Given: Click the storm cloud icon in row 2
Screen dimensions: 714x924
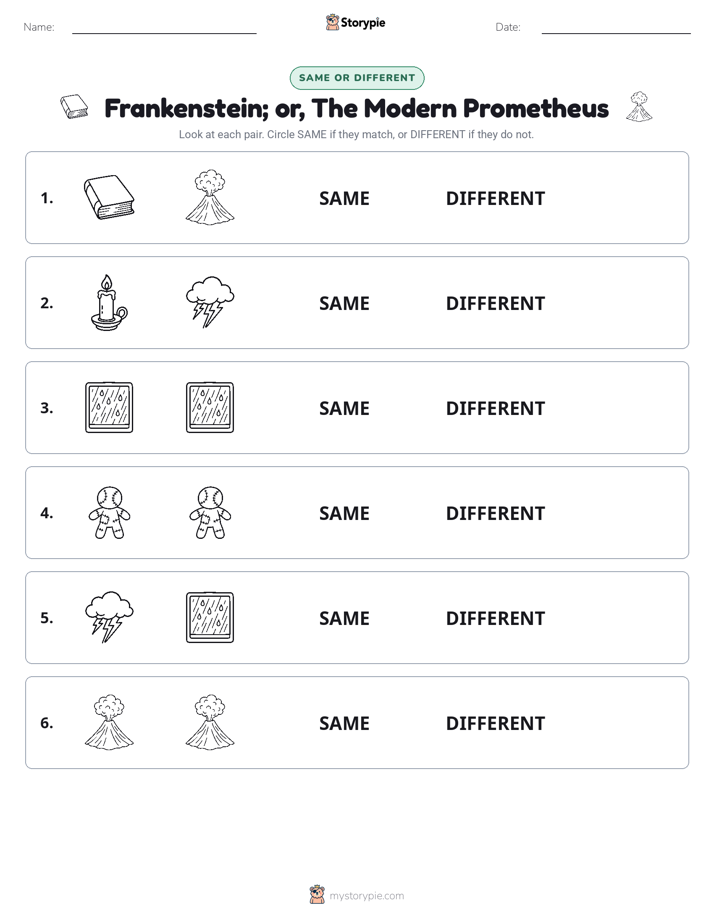Looking at the screenshot, I should (x=210, y=302).
